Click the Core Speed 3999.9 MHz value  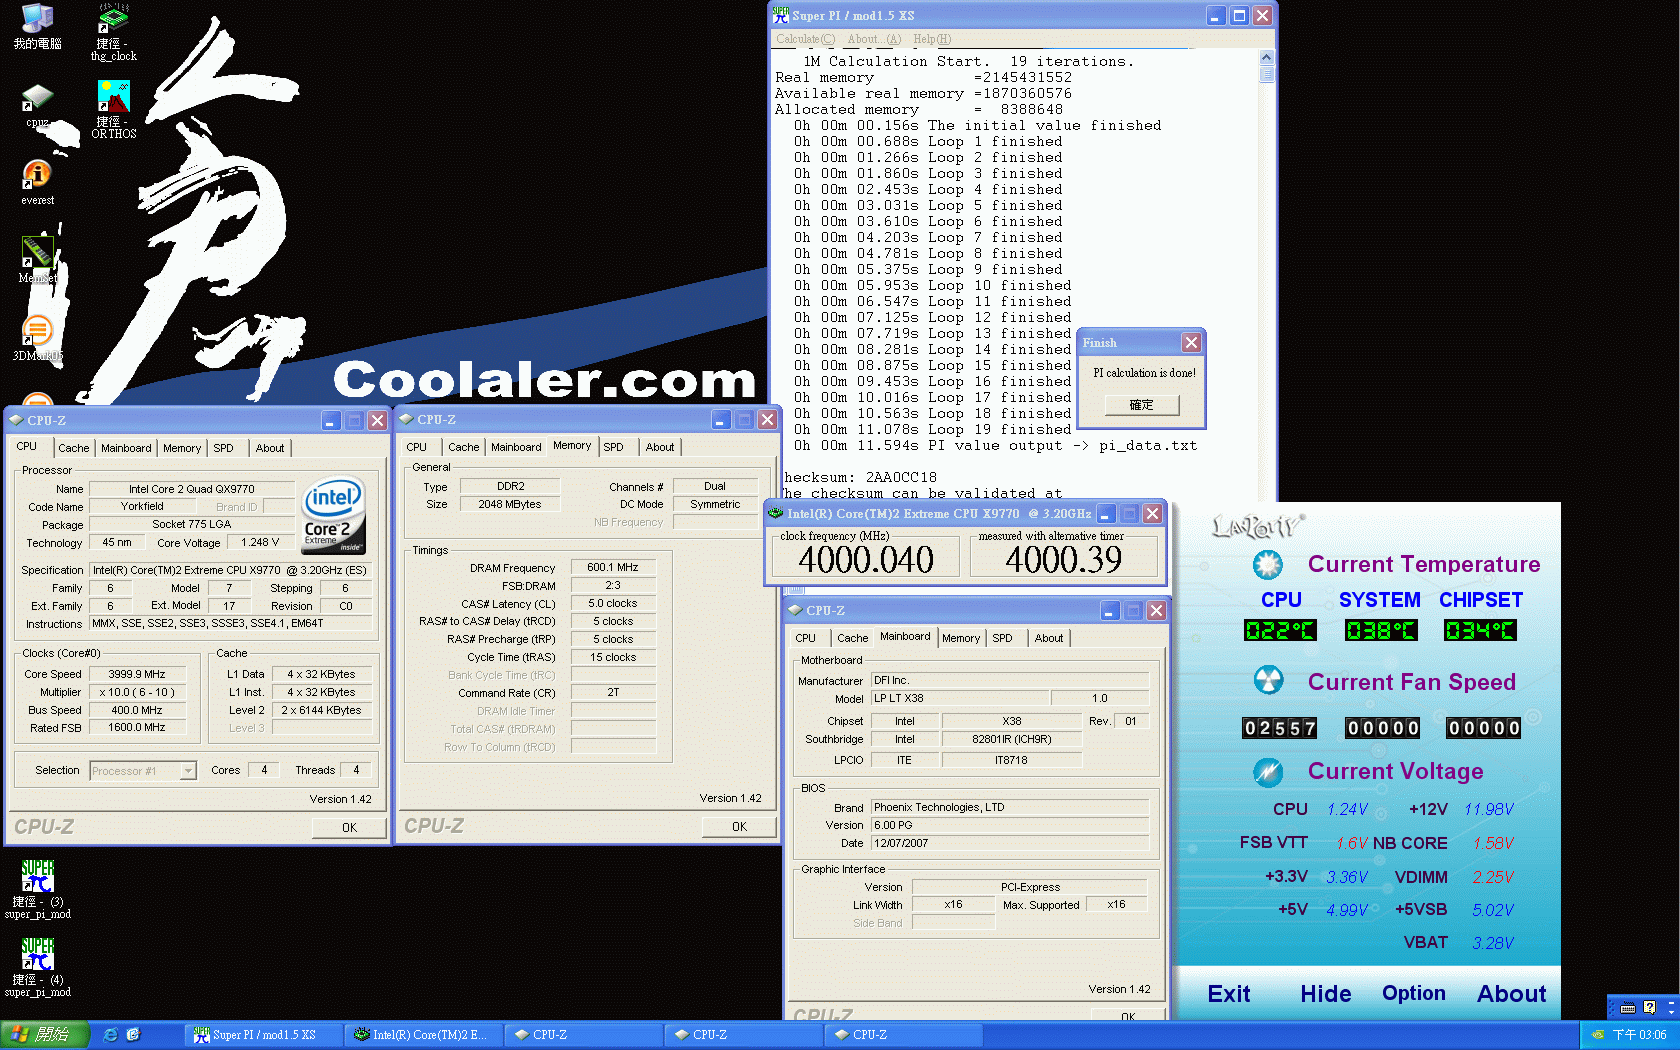[x=137, y=674]
